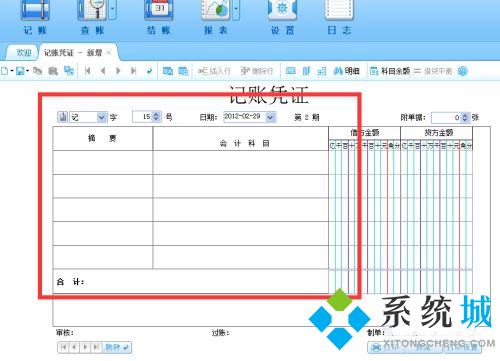The height and width of the screenshot is (361, 500).
Task: Click the 过账 posting label
Action: pyautogui.click(x=220, y=333)
